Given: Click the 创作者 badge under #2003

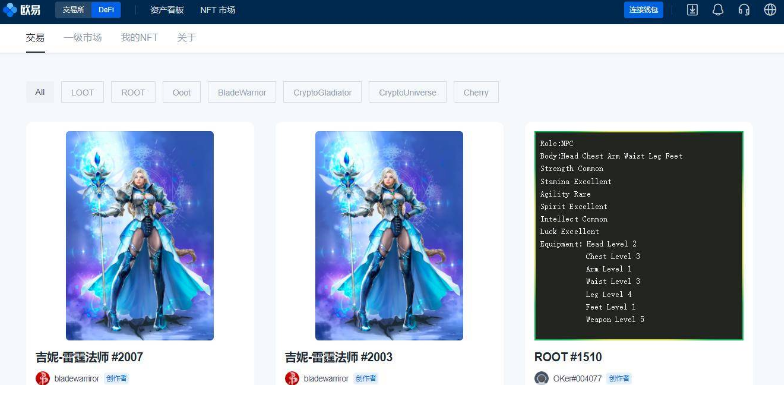Looking at the screenshot, I should pyautogui.click(x=366, y=378).
